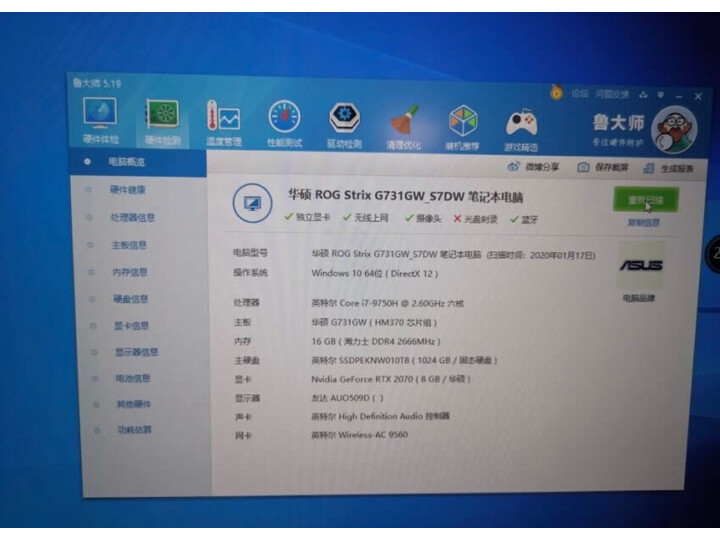Click the Wireless-AC 9560 network card value
The height and width of the screenshot is (540, 720).
tap(360, 435)
